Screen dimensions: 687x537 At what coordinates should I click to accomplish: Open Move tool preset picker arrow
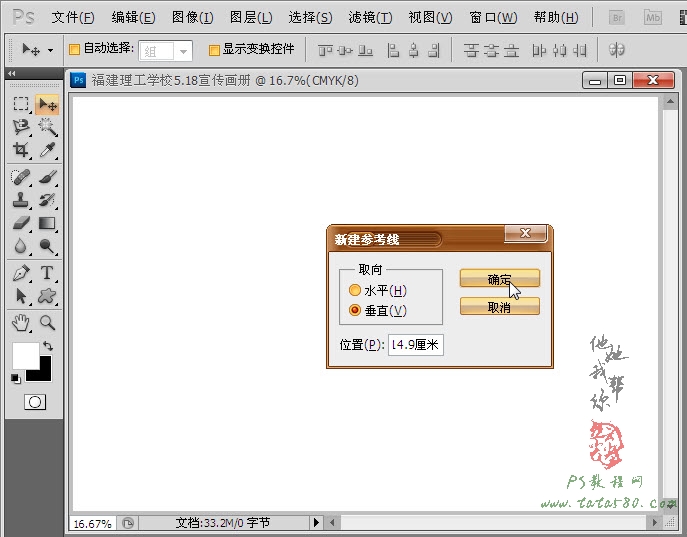pyautogui.click(x=50, y=50)
